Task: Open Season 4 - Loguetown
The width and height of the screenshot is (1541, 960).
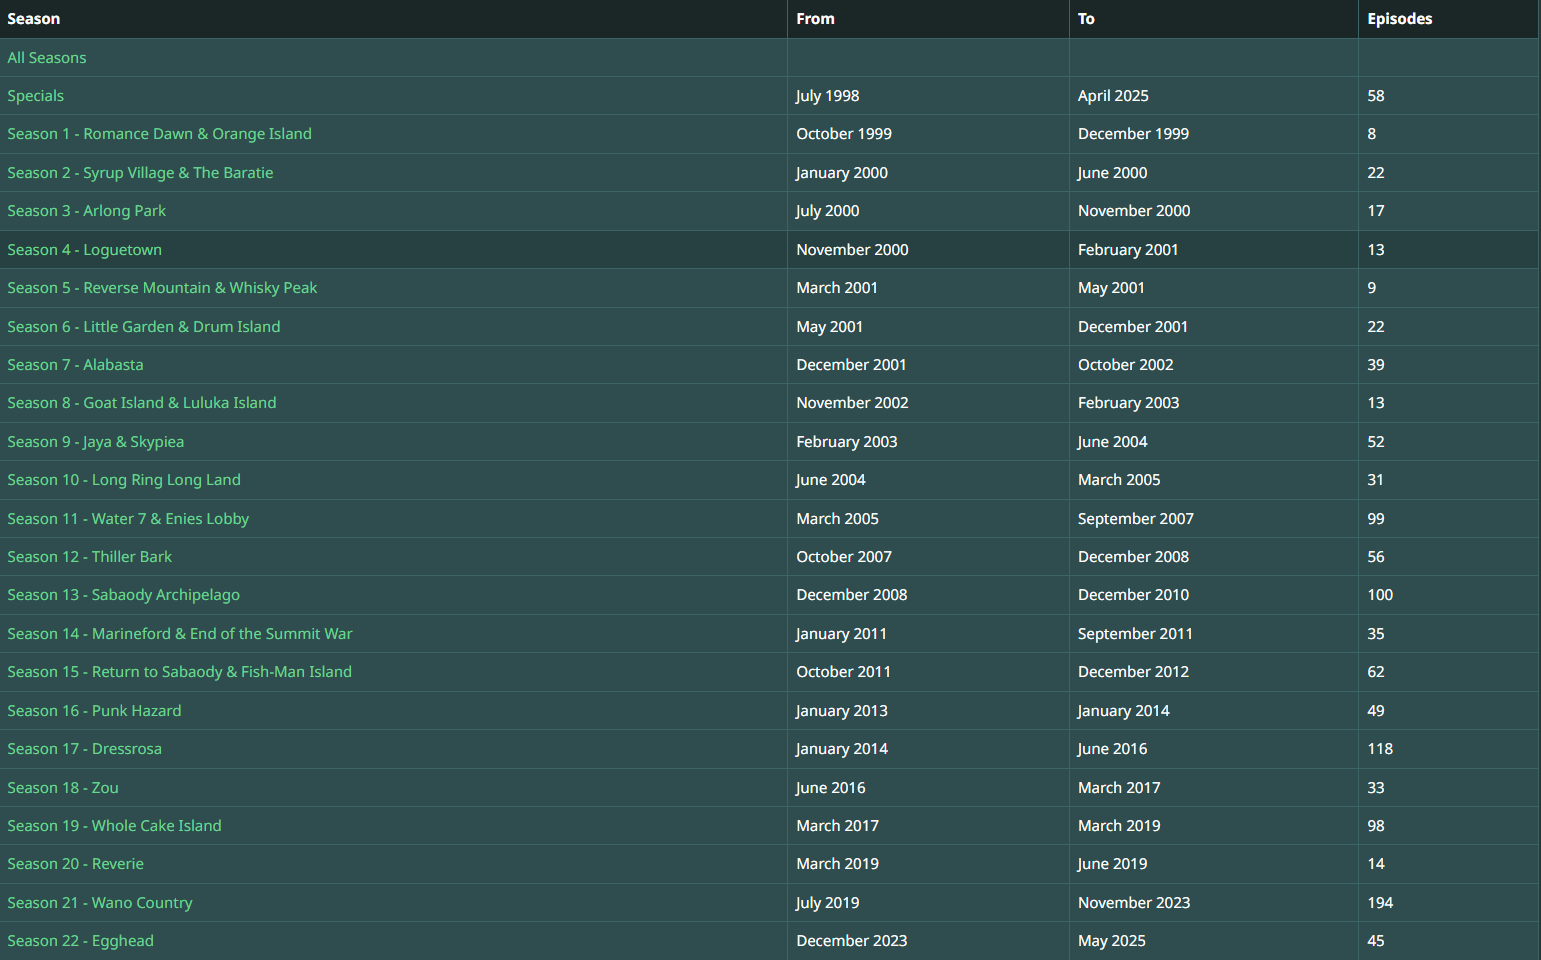Action: point(84,250)
